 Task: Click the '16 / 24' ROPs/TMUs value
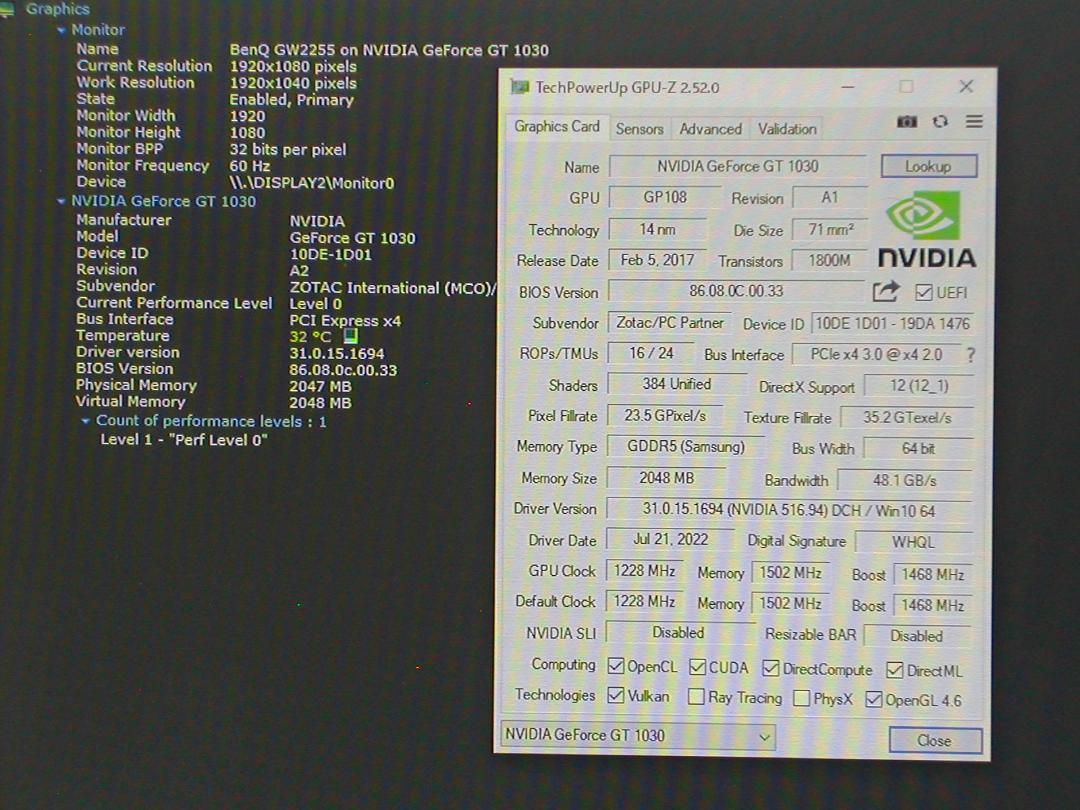point(651,353)
